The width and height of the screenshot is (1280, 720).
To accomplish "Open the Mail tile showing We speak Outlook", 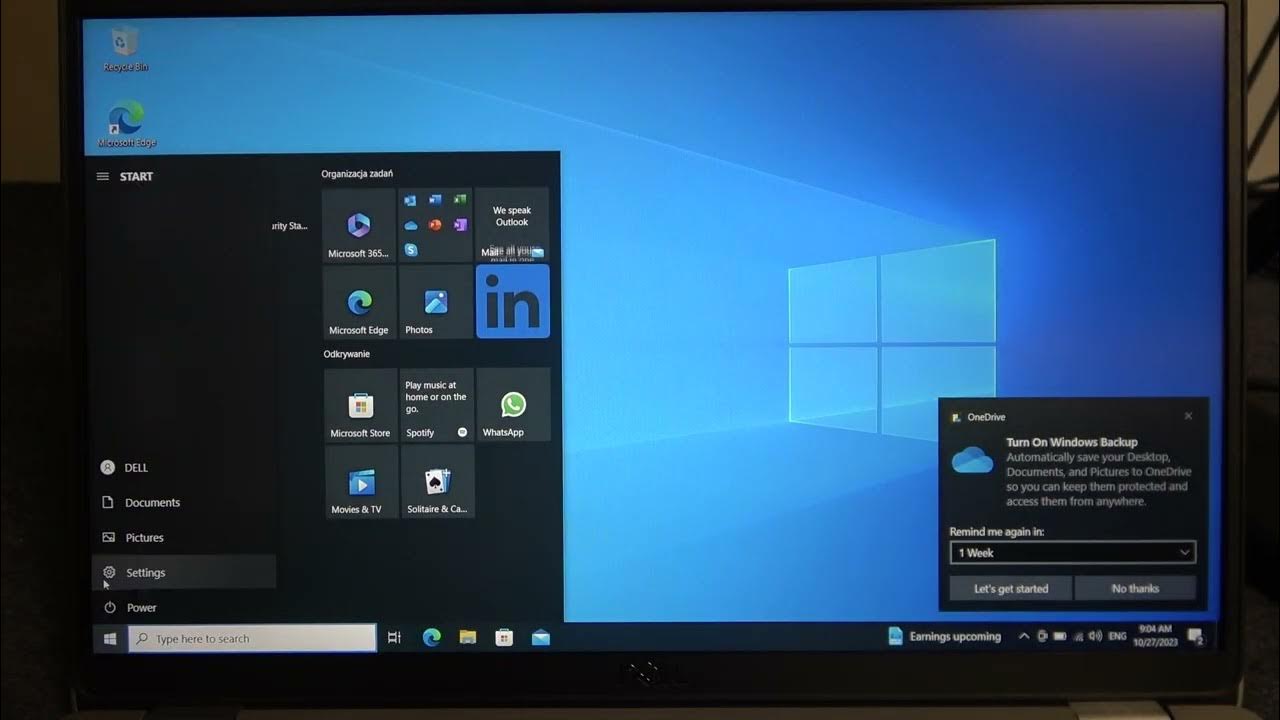I will (512, 225).
